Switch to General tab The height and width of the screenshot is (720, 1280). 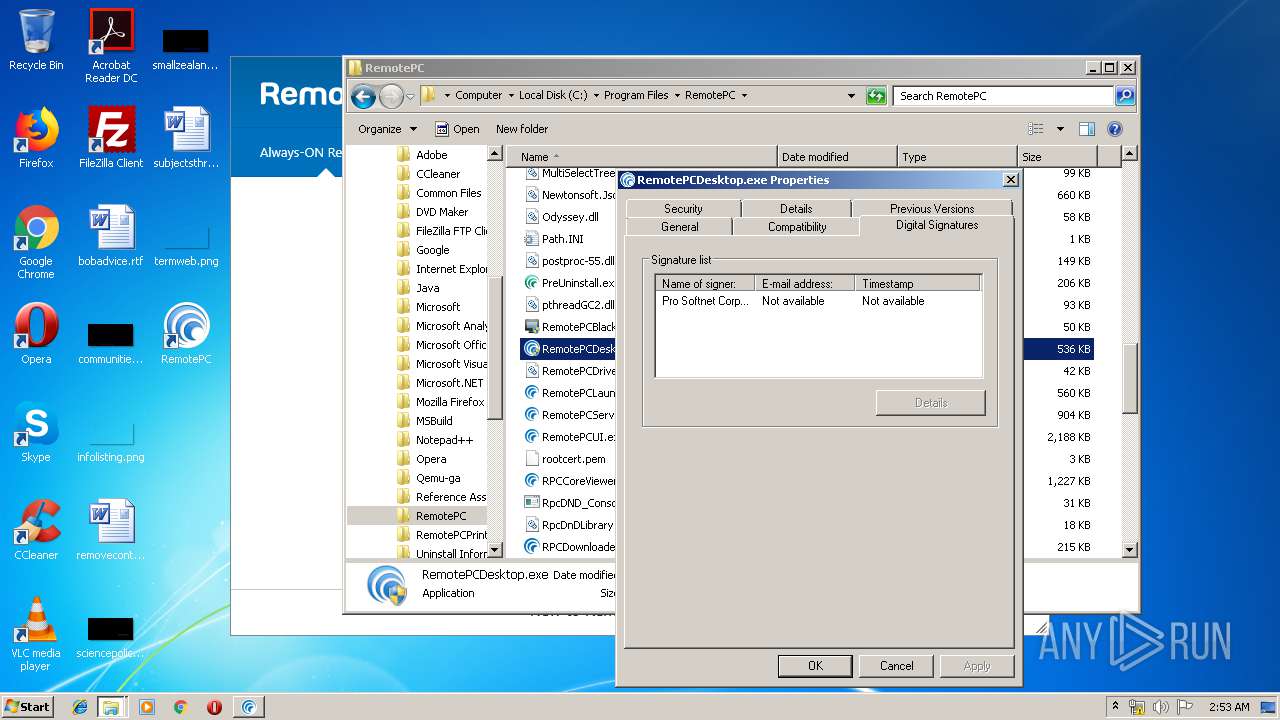click(x=679, y=227)
